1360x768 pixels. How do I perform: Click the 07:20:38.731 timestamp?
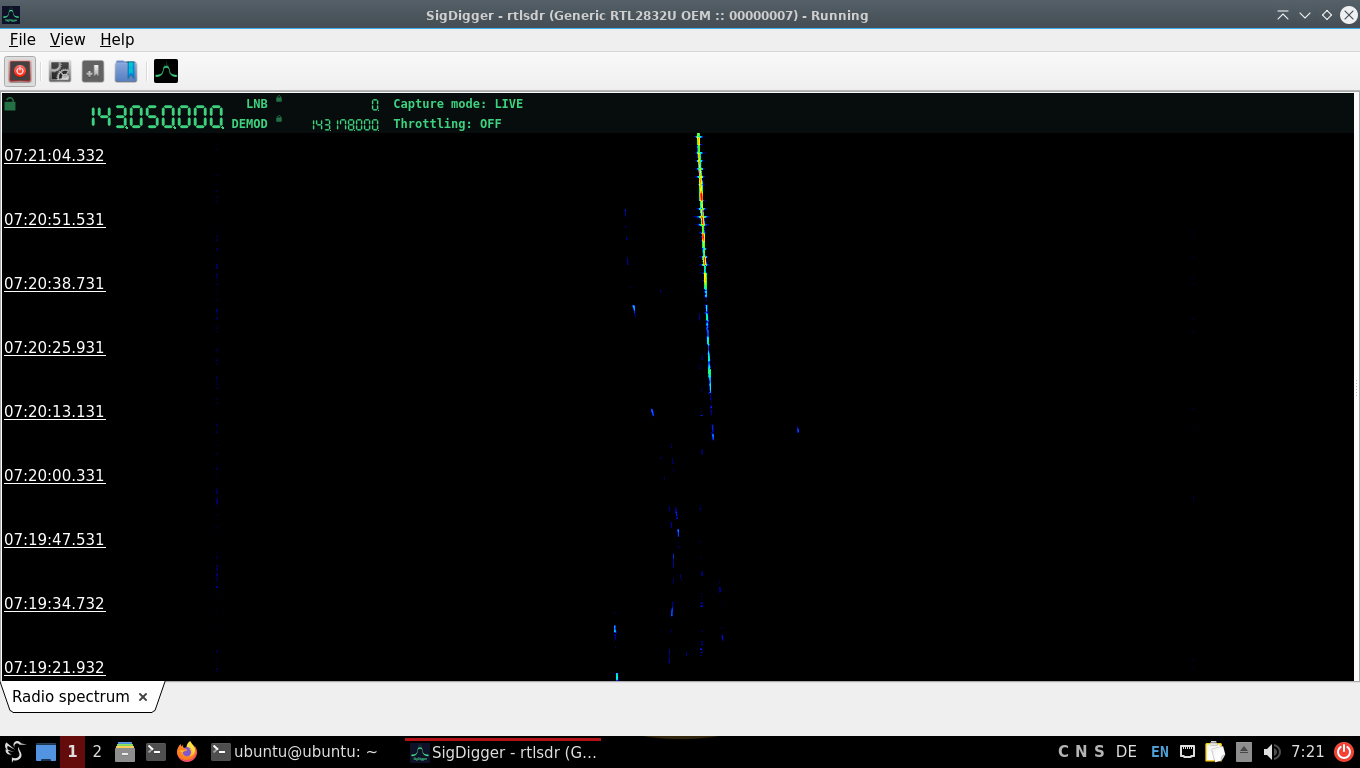click(x=54, y=284)
